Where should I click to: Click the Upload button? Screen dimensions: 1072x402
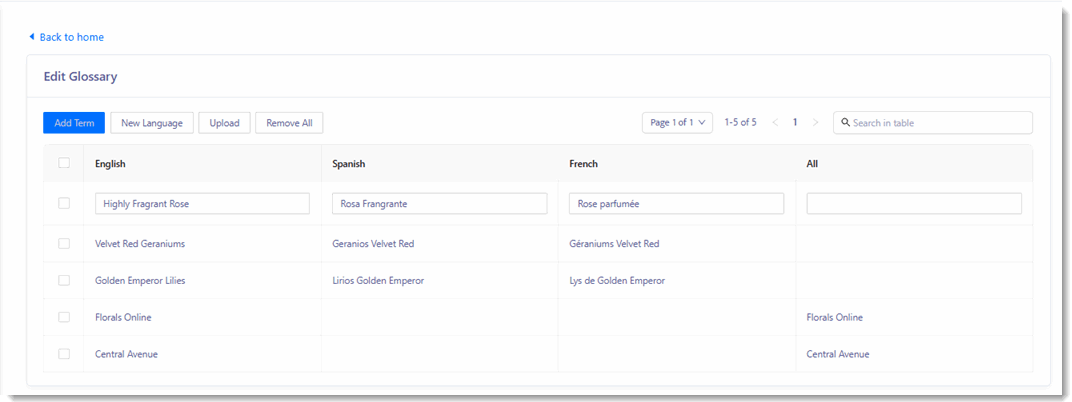click(x=224, y=123)
